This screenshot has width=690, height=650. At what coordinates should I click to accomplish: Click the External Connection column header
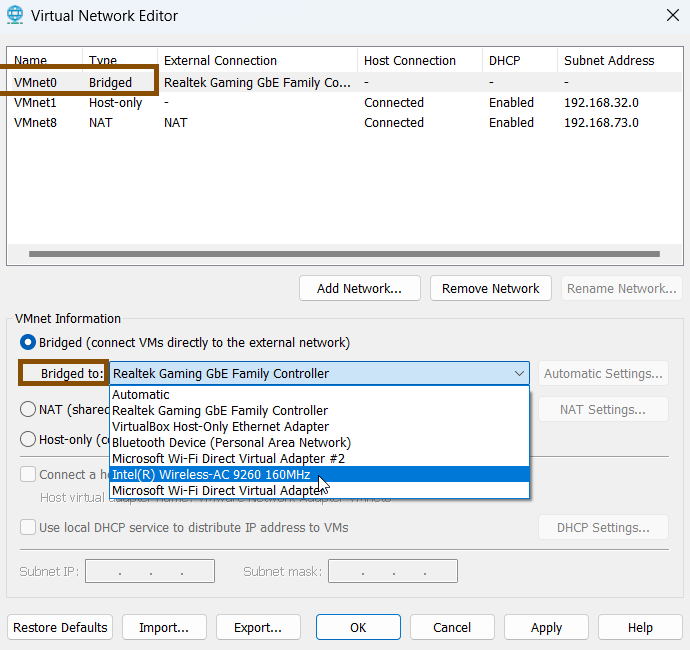tap(257, 60)
